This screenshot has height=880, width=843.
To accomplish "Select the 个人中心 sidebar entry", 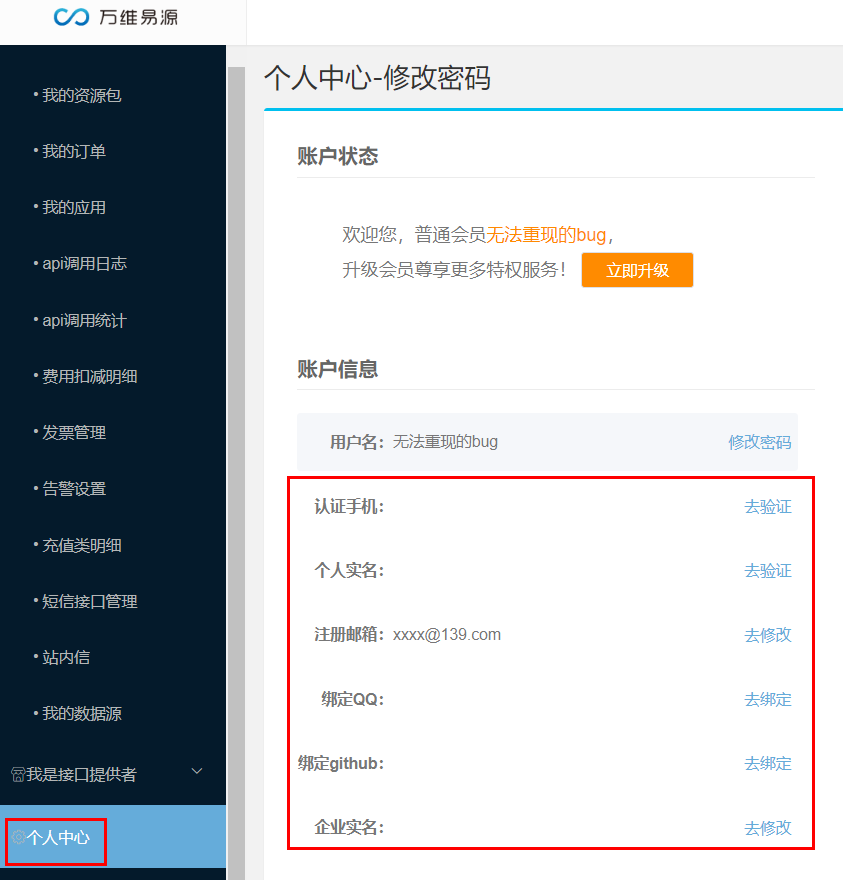I will click(x=113, y=837).
